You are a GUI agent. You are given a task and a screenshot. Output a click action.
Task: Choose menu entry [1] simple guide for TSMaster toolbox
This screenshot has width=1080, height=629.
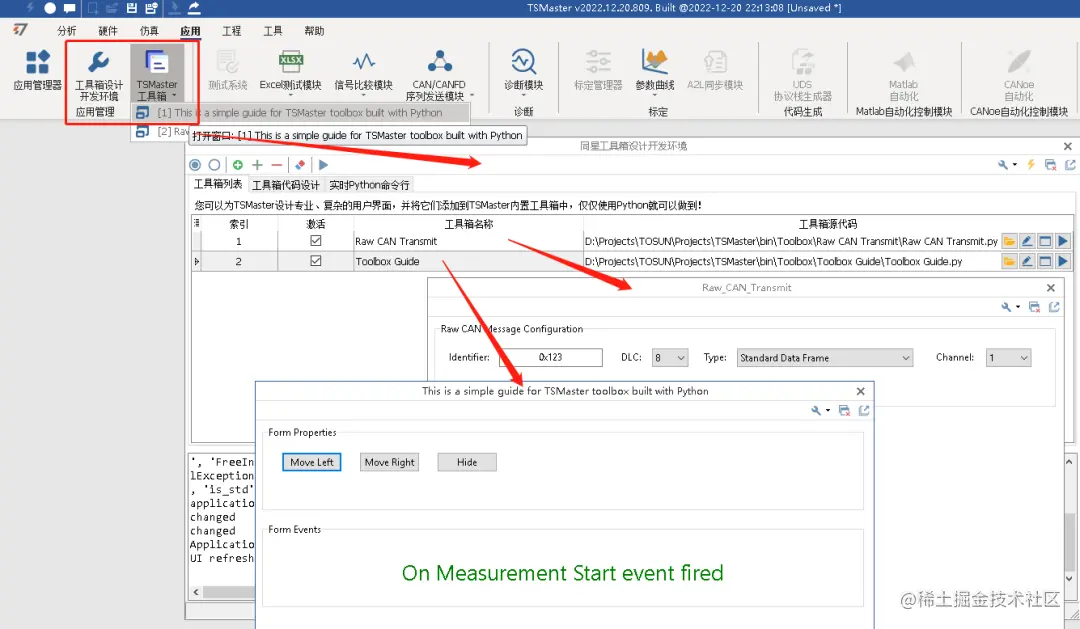[x=300, y=112]
